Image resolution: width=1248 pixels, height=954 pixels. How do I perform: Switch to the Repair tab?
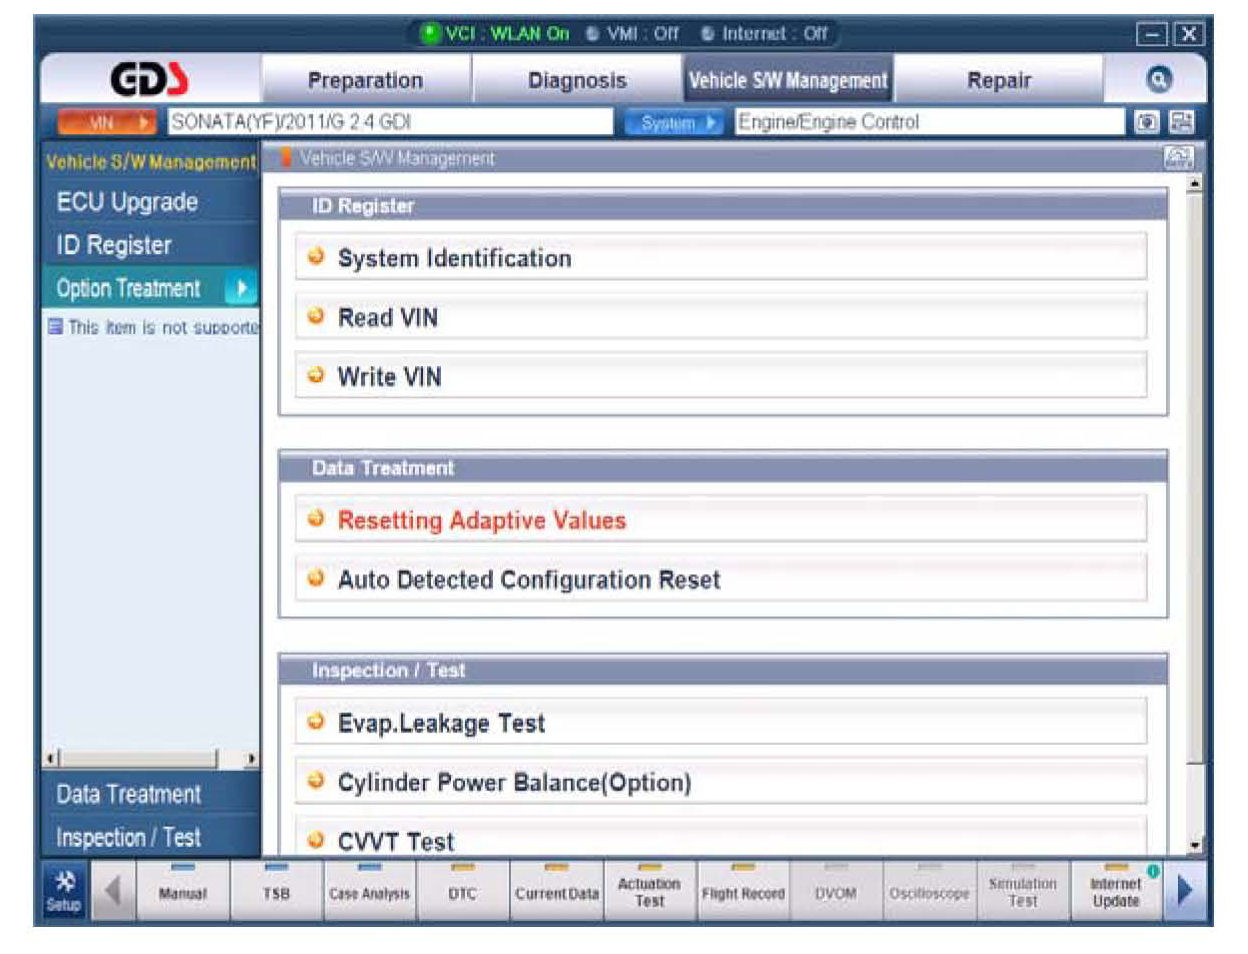(998, 80)
